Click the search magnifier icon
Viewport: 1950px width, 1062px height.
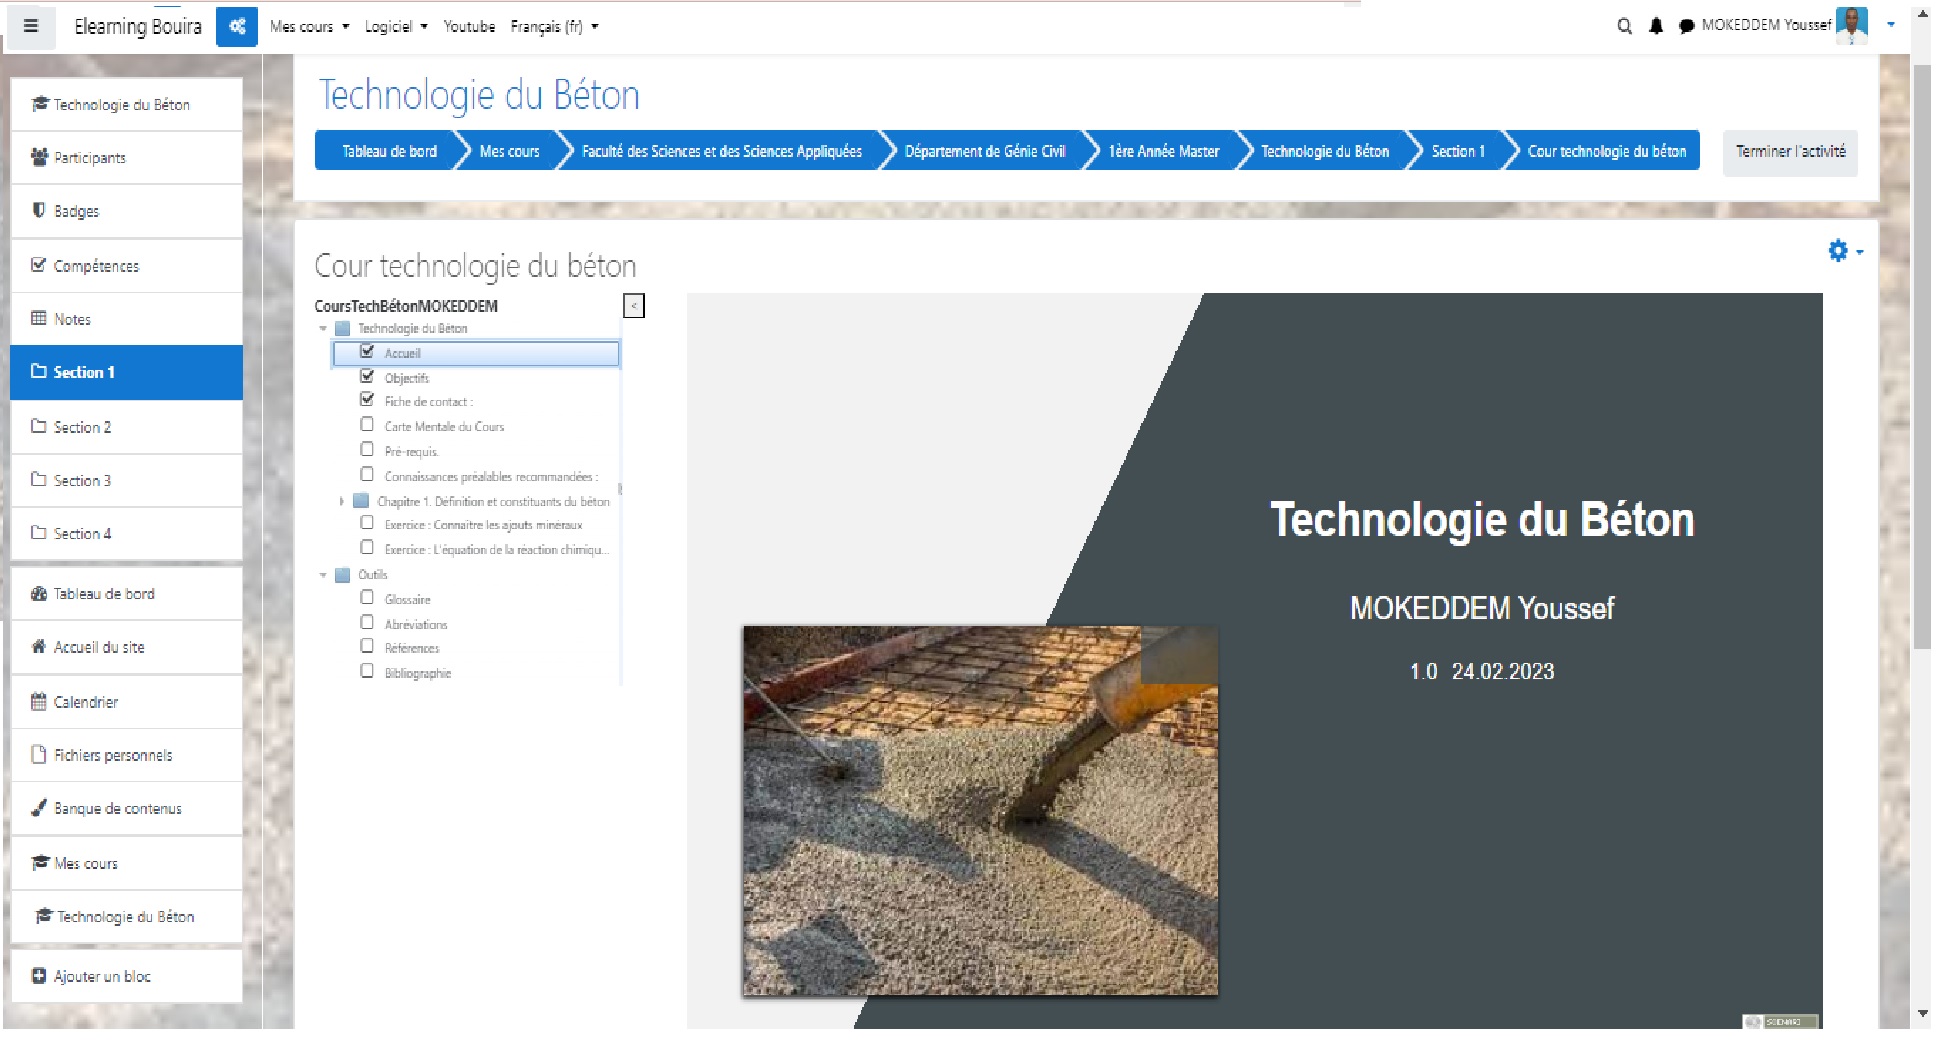coord(1624,26)
